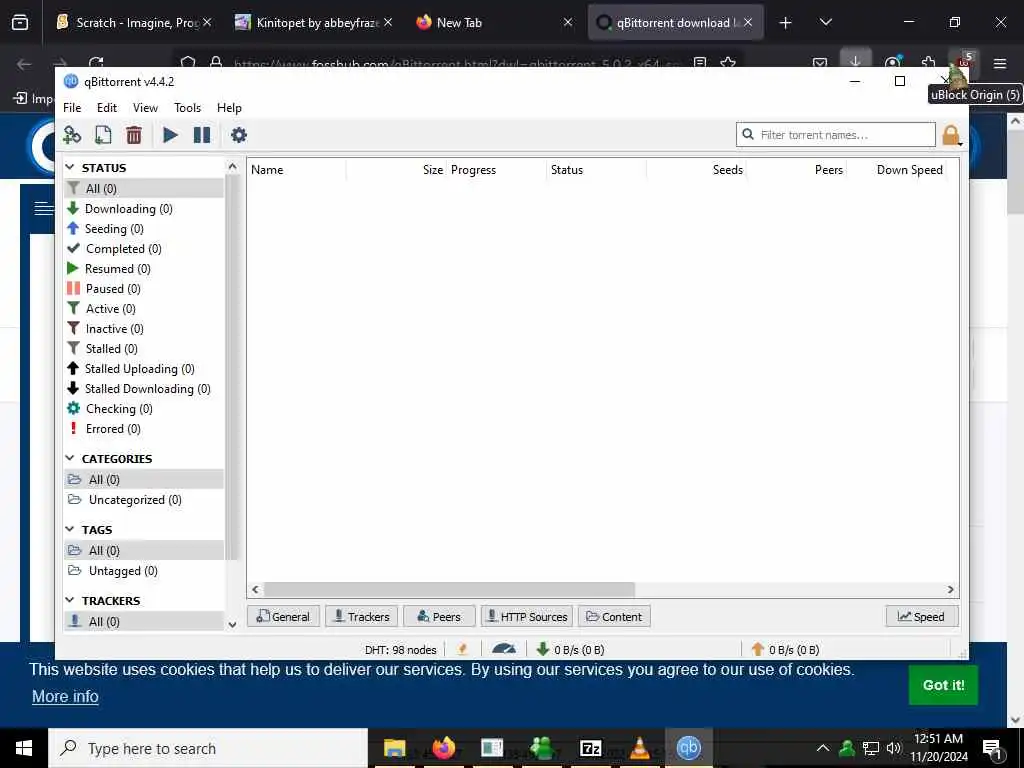Screen dimensions: 1024x768
Task: Select All (0) under Trackers
Action: [x=144, y=622]
